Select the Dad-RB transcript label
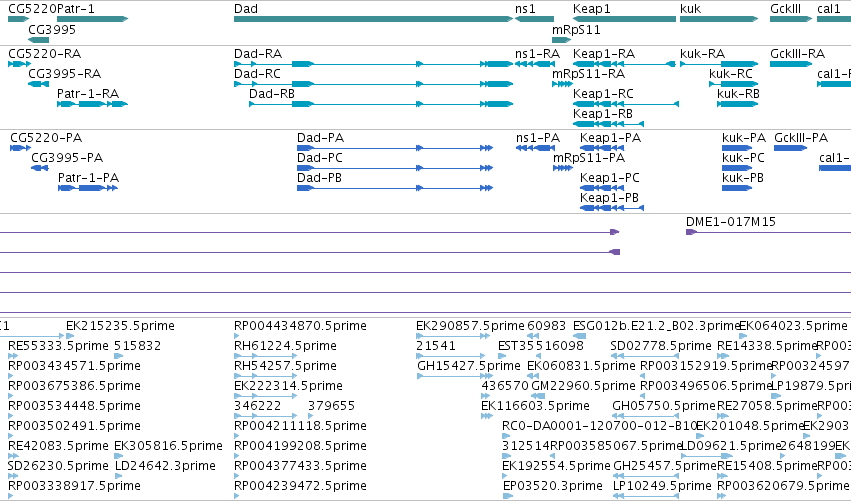 click(272, 93)
